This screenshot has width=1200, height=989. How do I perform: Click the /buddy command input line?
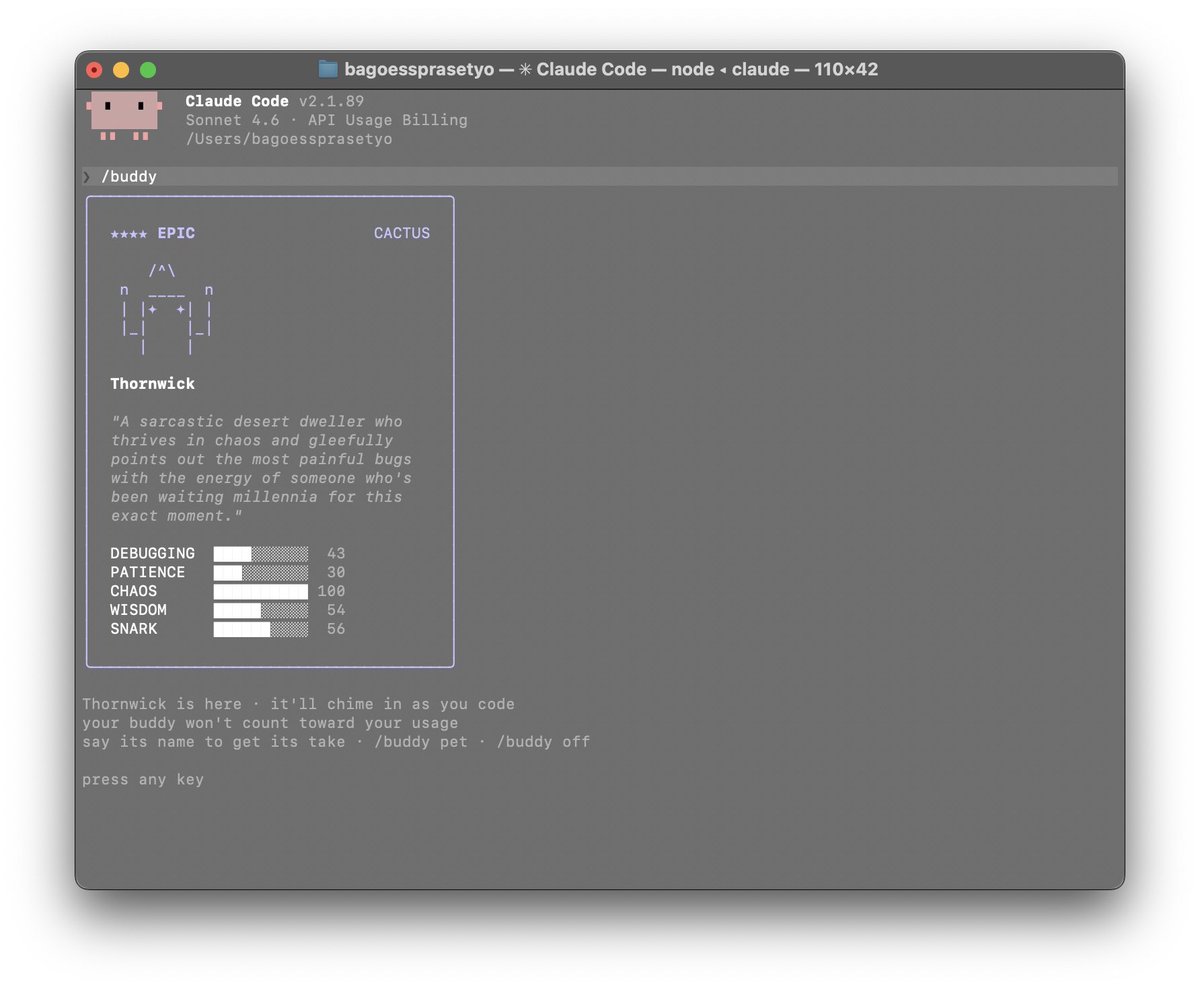tap(600, 176)
